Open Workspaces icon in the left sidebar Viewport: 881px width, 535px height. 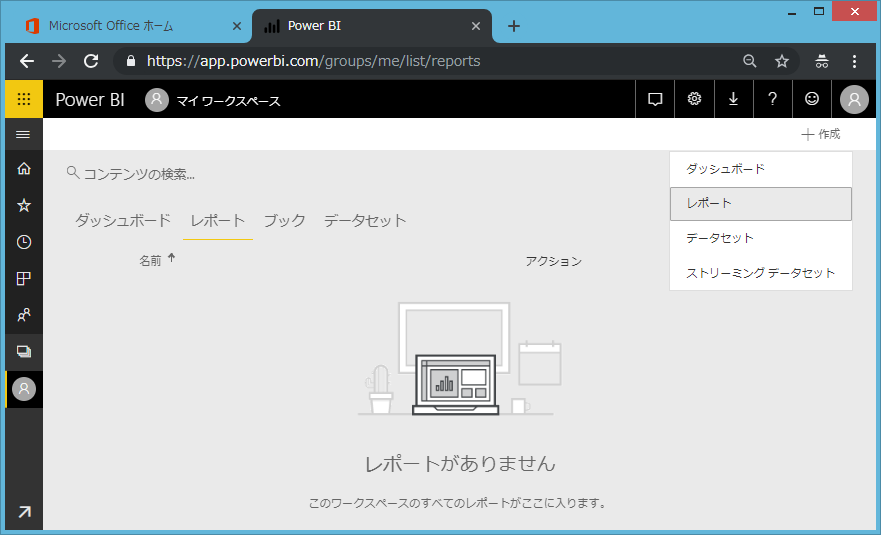click(x=24, y=352)
